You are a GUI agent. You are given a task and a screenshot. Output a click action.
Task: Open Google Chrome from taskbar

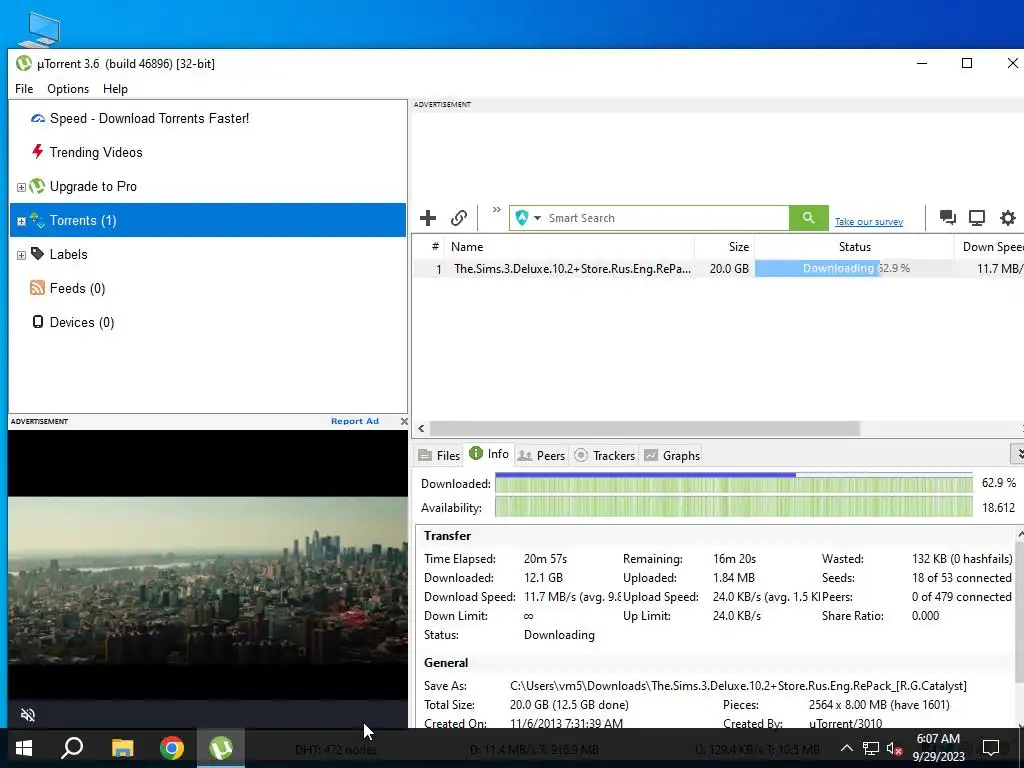click(x=172, y=748)
